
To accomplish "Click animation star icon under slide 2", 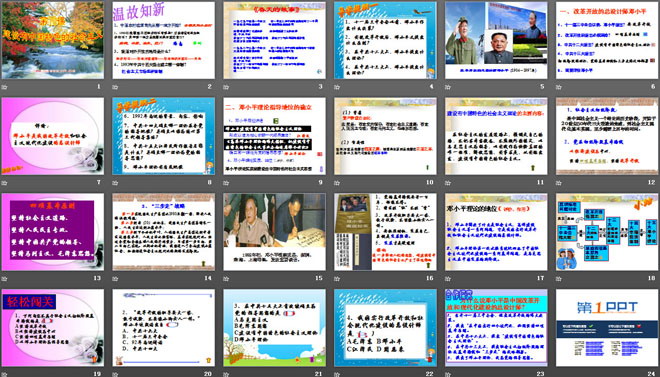I will (115, 87).
